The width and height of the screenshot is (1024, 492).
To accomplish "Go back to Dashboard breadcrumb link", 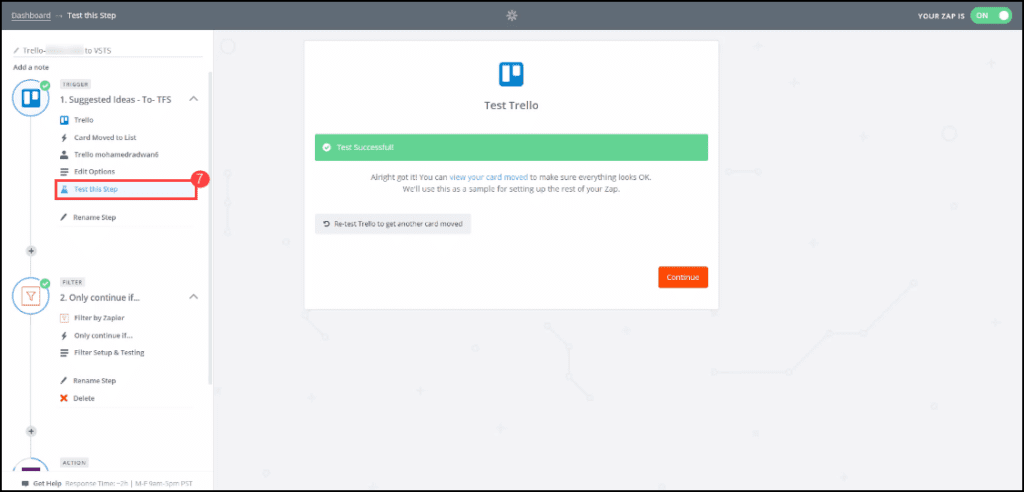I will (x=31, y=16).
